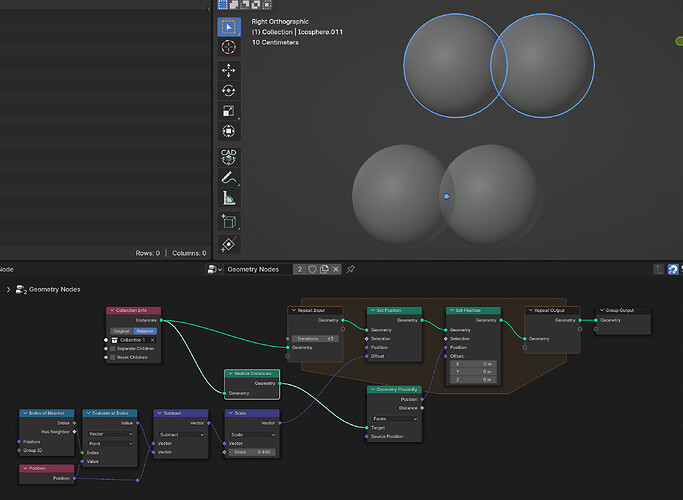Enable Separate Children checkbox in Collection Info
The width and height of the screenshot is (683, 500).
[x=113, y=348]
